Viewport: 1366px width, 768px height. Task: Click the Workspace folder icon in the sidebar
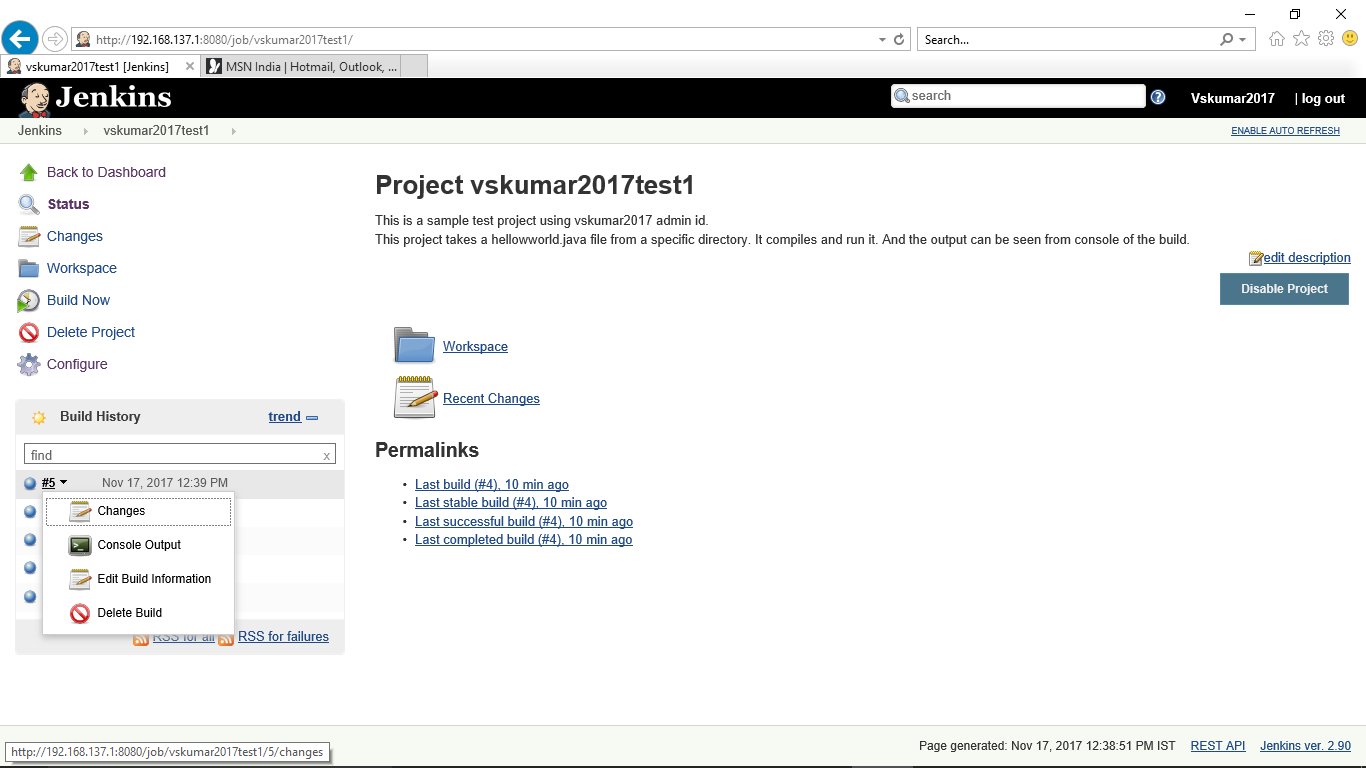29,268
